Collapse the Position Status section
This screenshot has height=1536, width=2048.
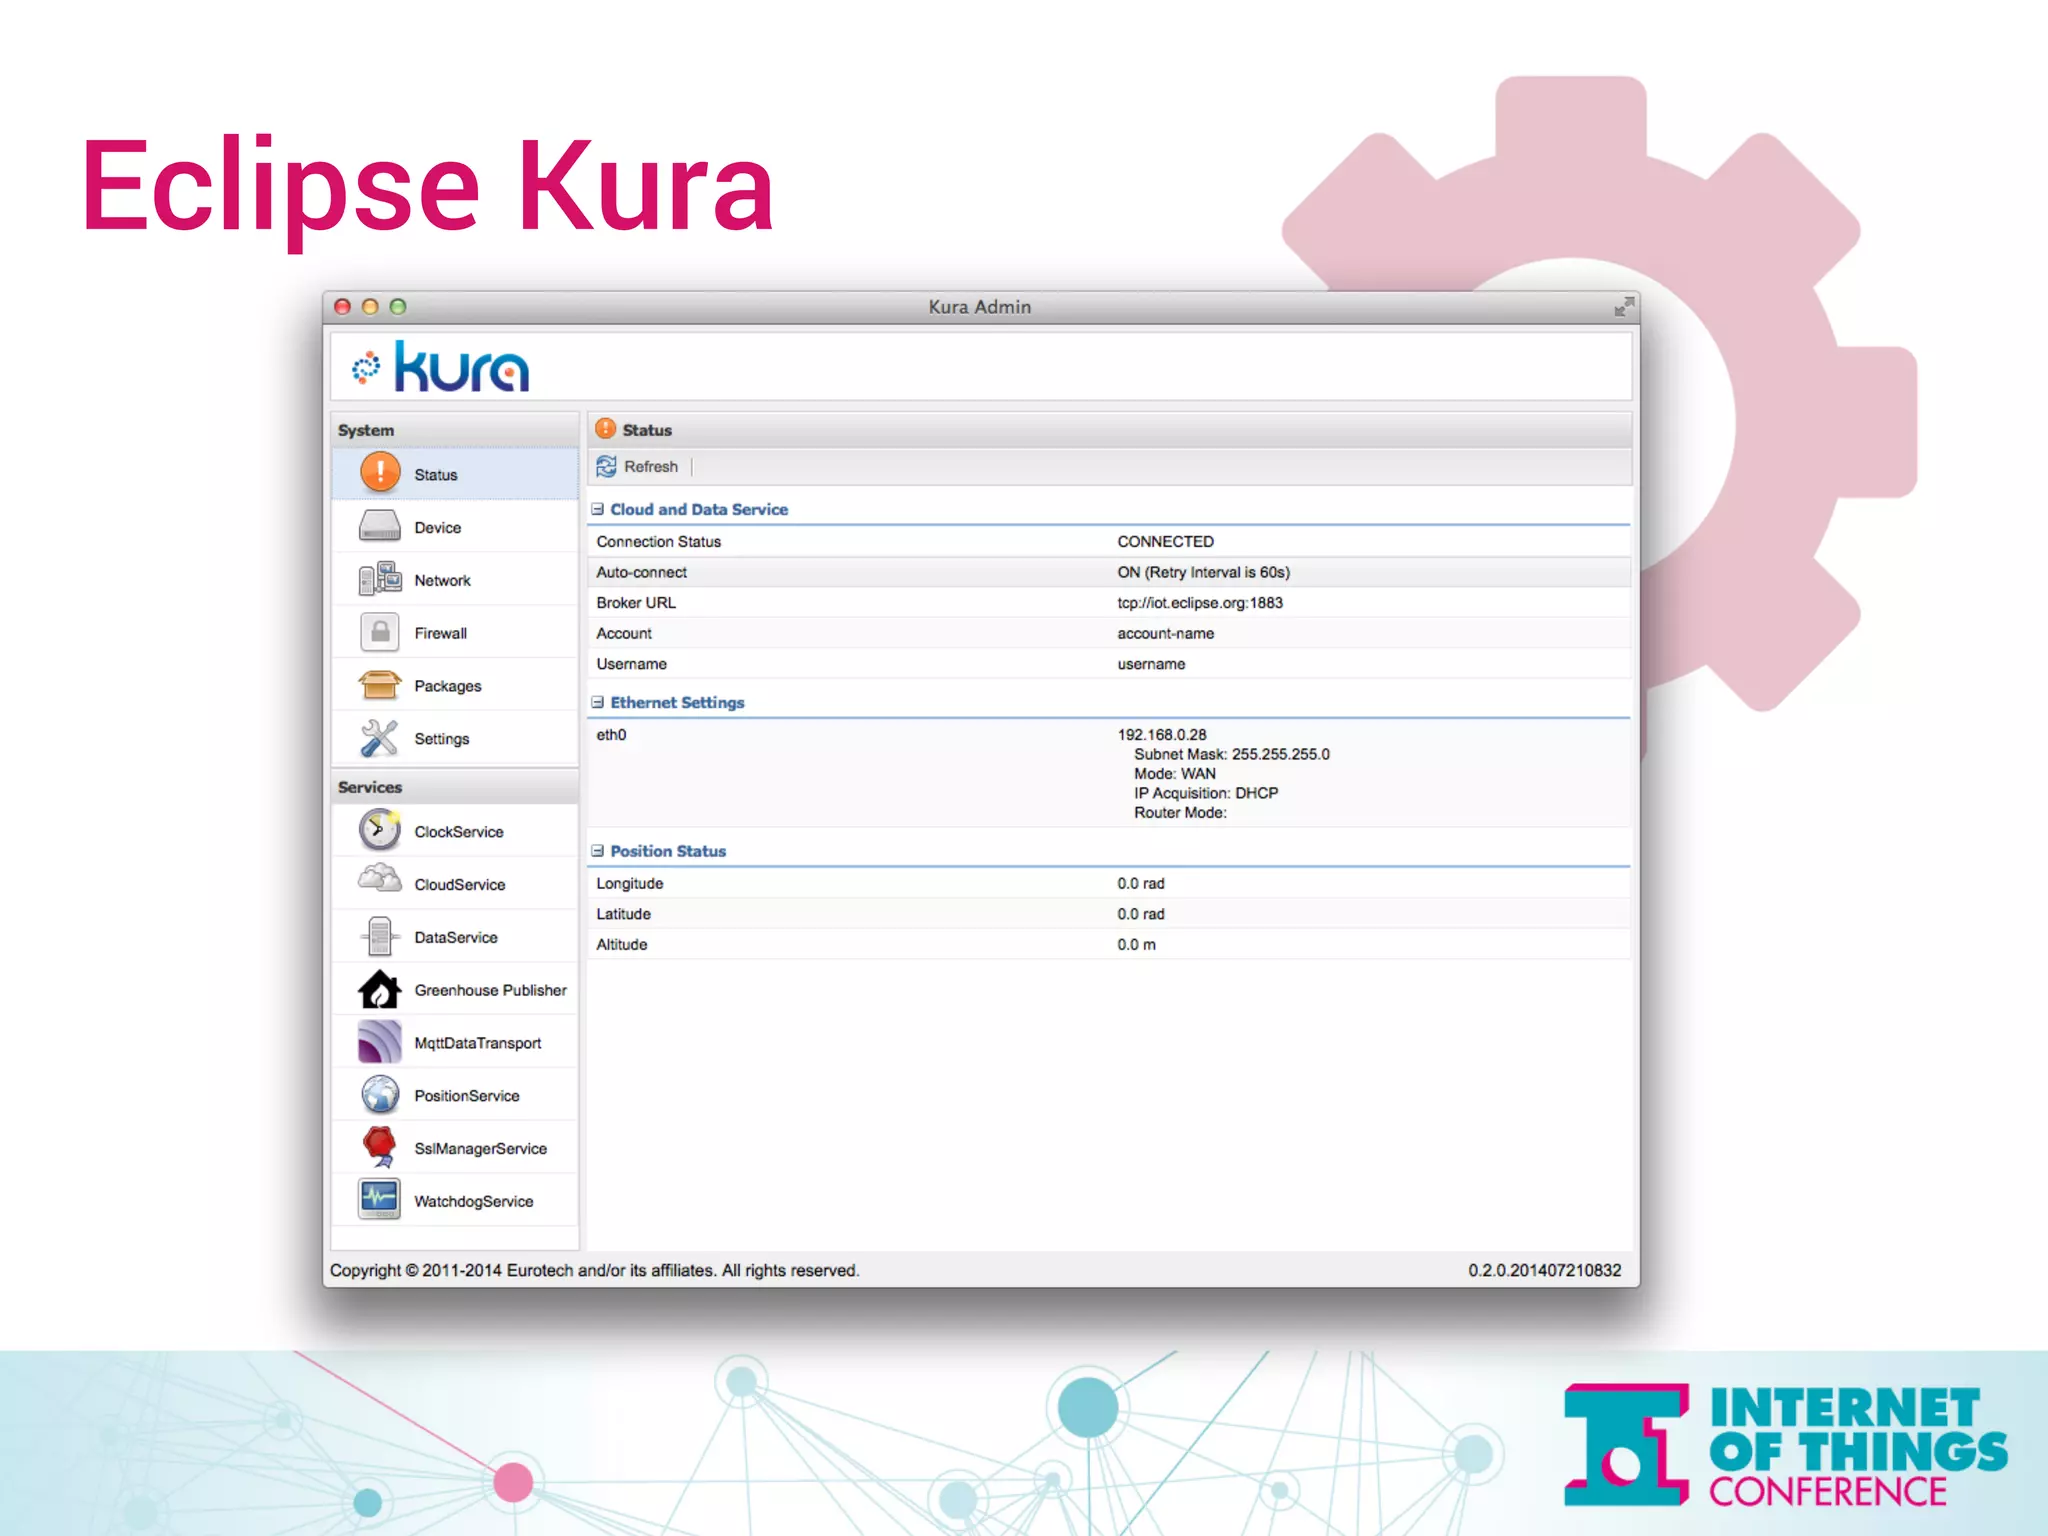pos(598,851)
